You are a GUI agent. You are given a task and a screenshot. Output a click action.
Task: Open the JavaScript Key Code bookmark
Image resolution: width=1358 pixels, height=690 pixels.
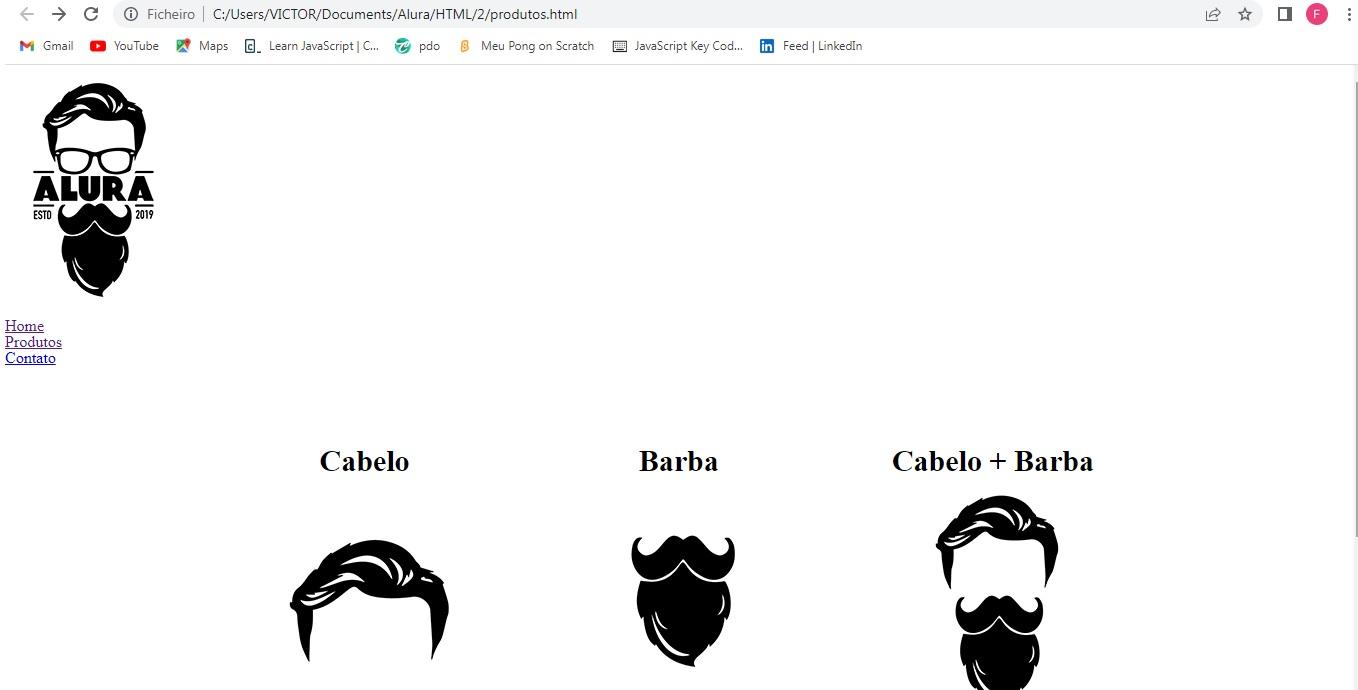678,46
